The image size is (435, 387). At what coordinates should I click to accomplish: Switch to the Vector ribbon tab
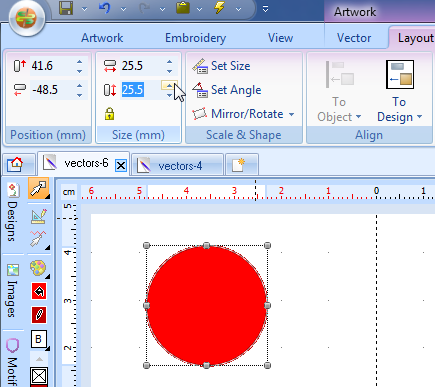pyautogui.click(x=354, y=38)
